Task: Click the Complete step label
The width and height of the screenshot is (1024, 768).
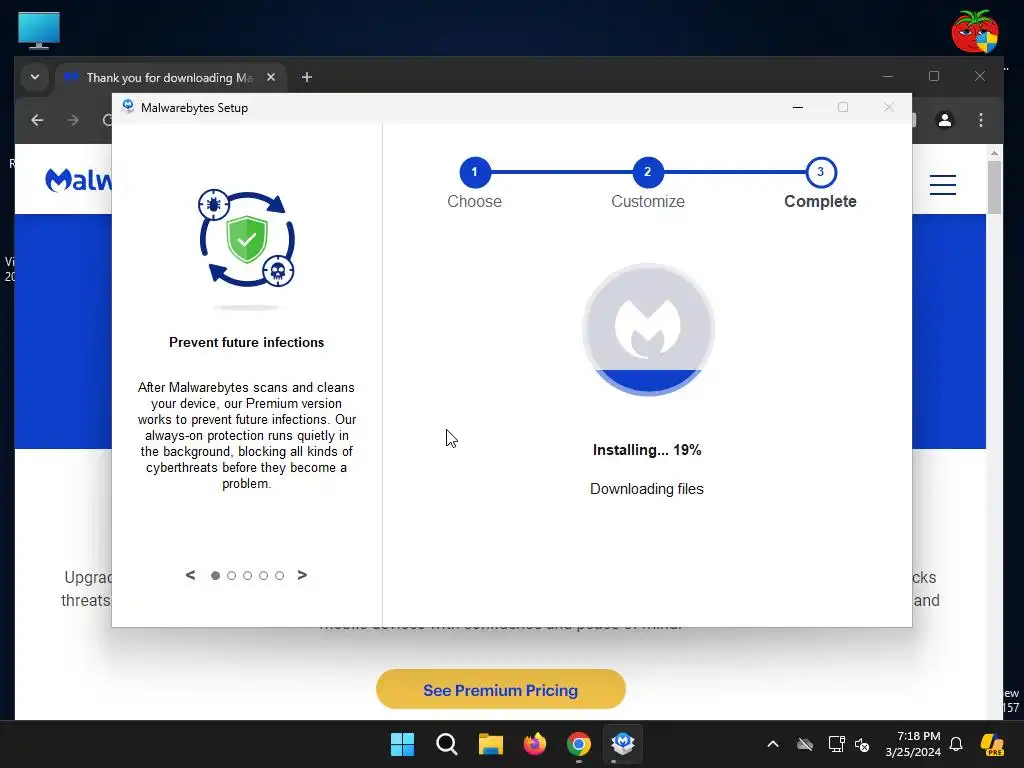Action: click(820, 201)
